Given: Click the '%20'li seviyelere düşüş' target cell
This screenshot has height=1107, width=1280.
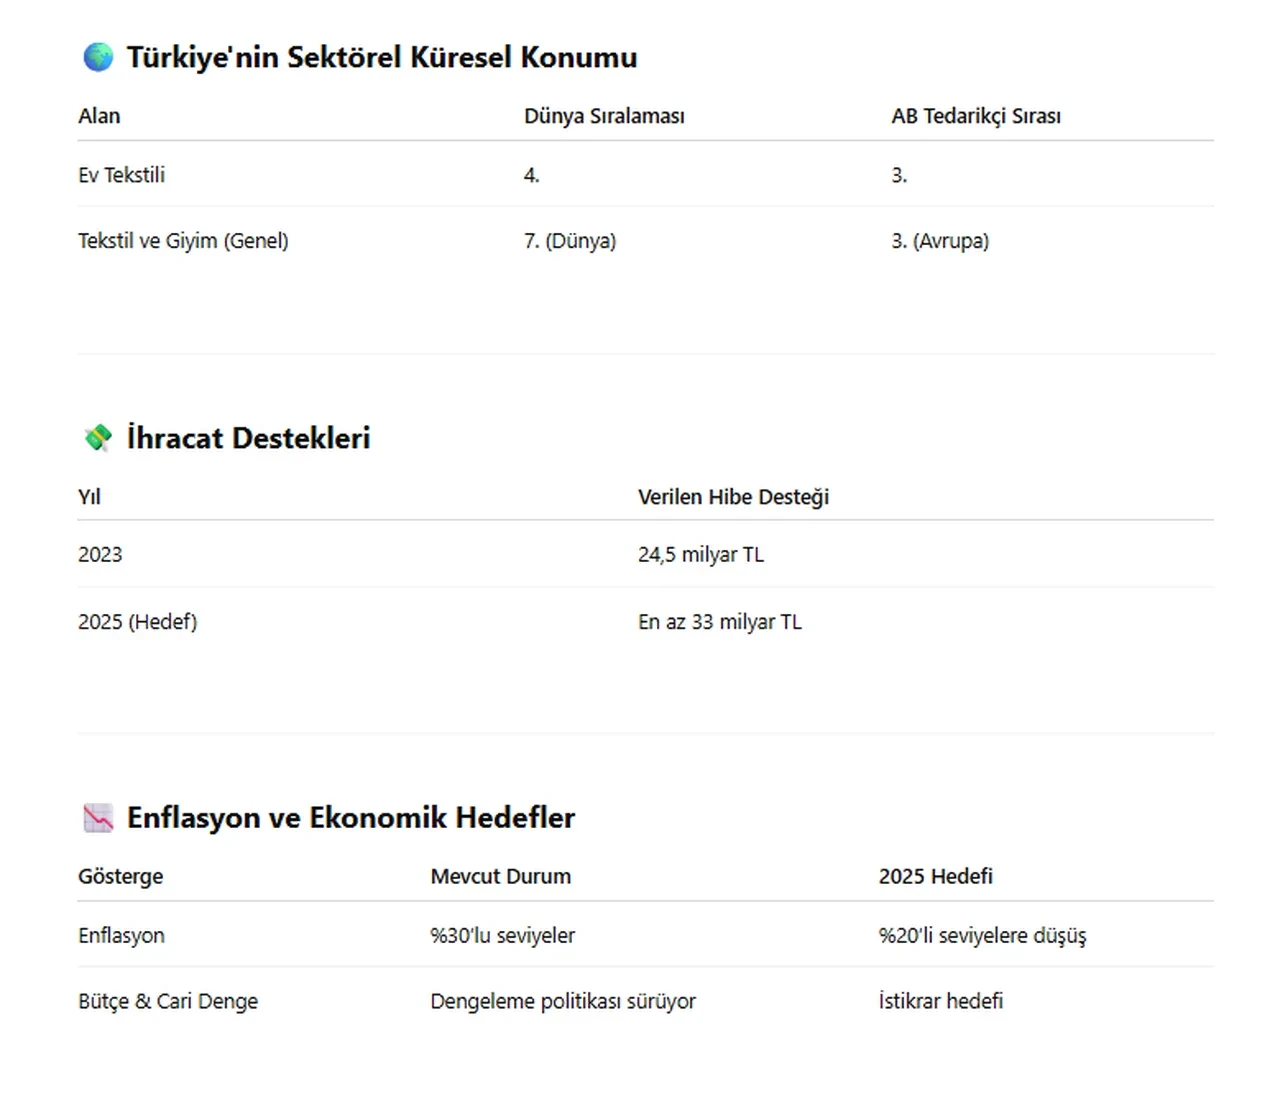Looking at the screenshot, I should click(x=982, y=936).
